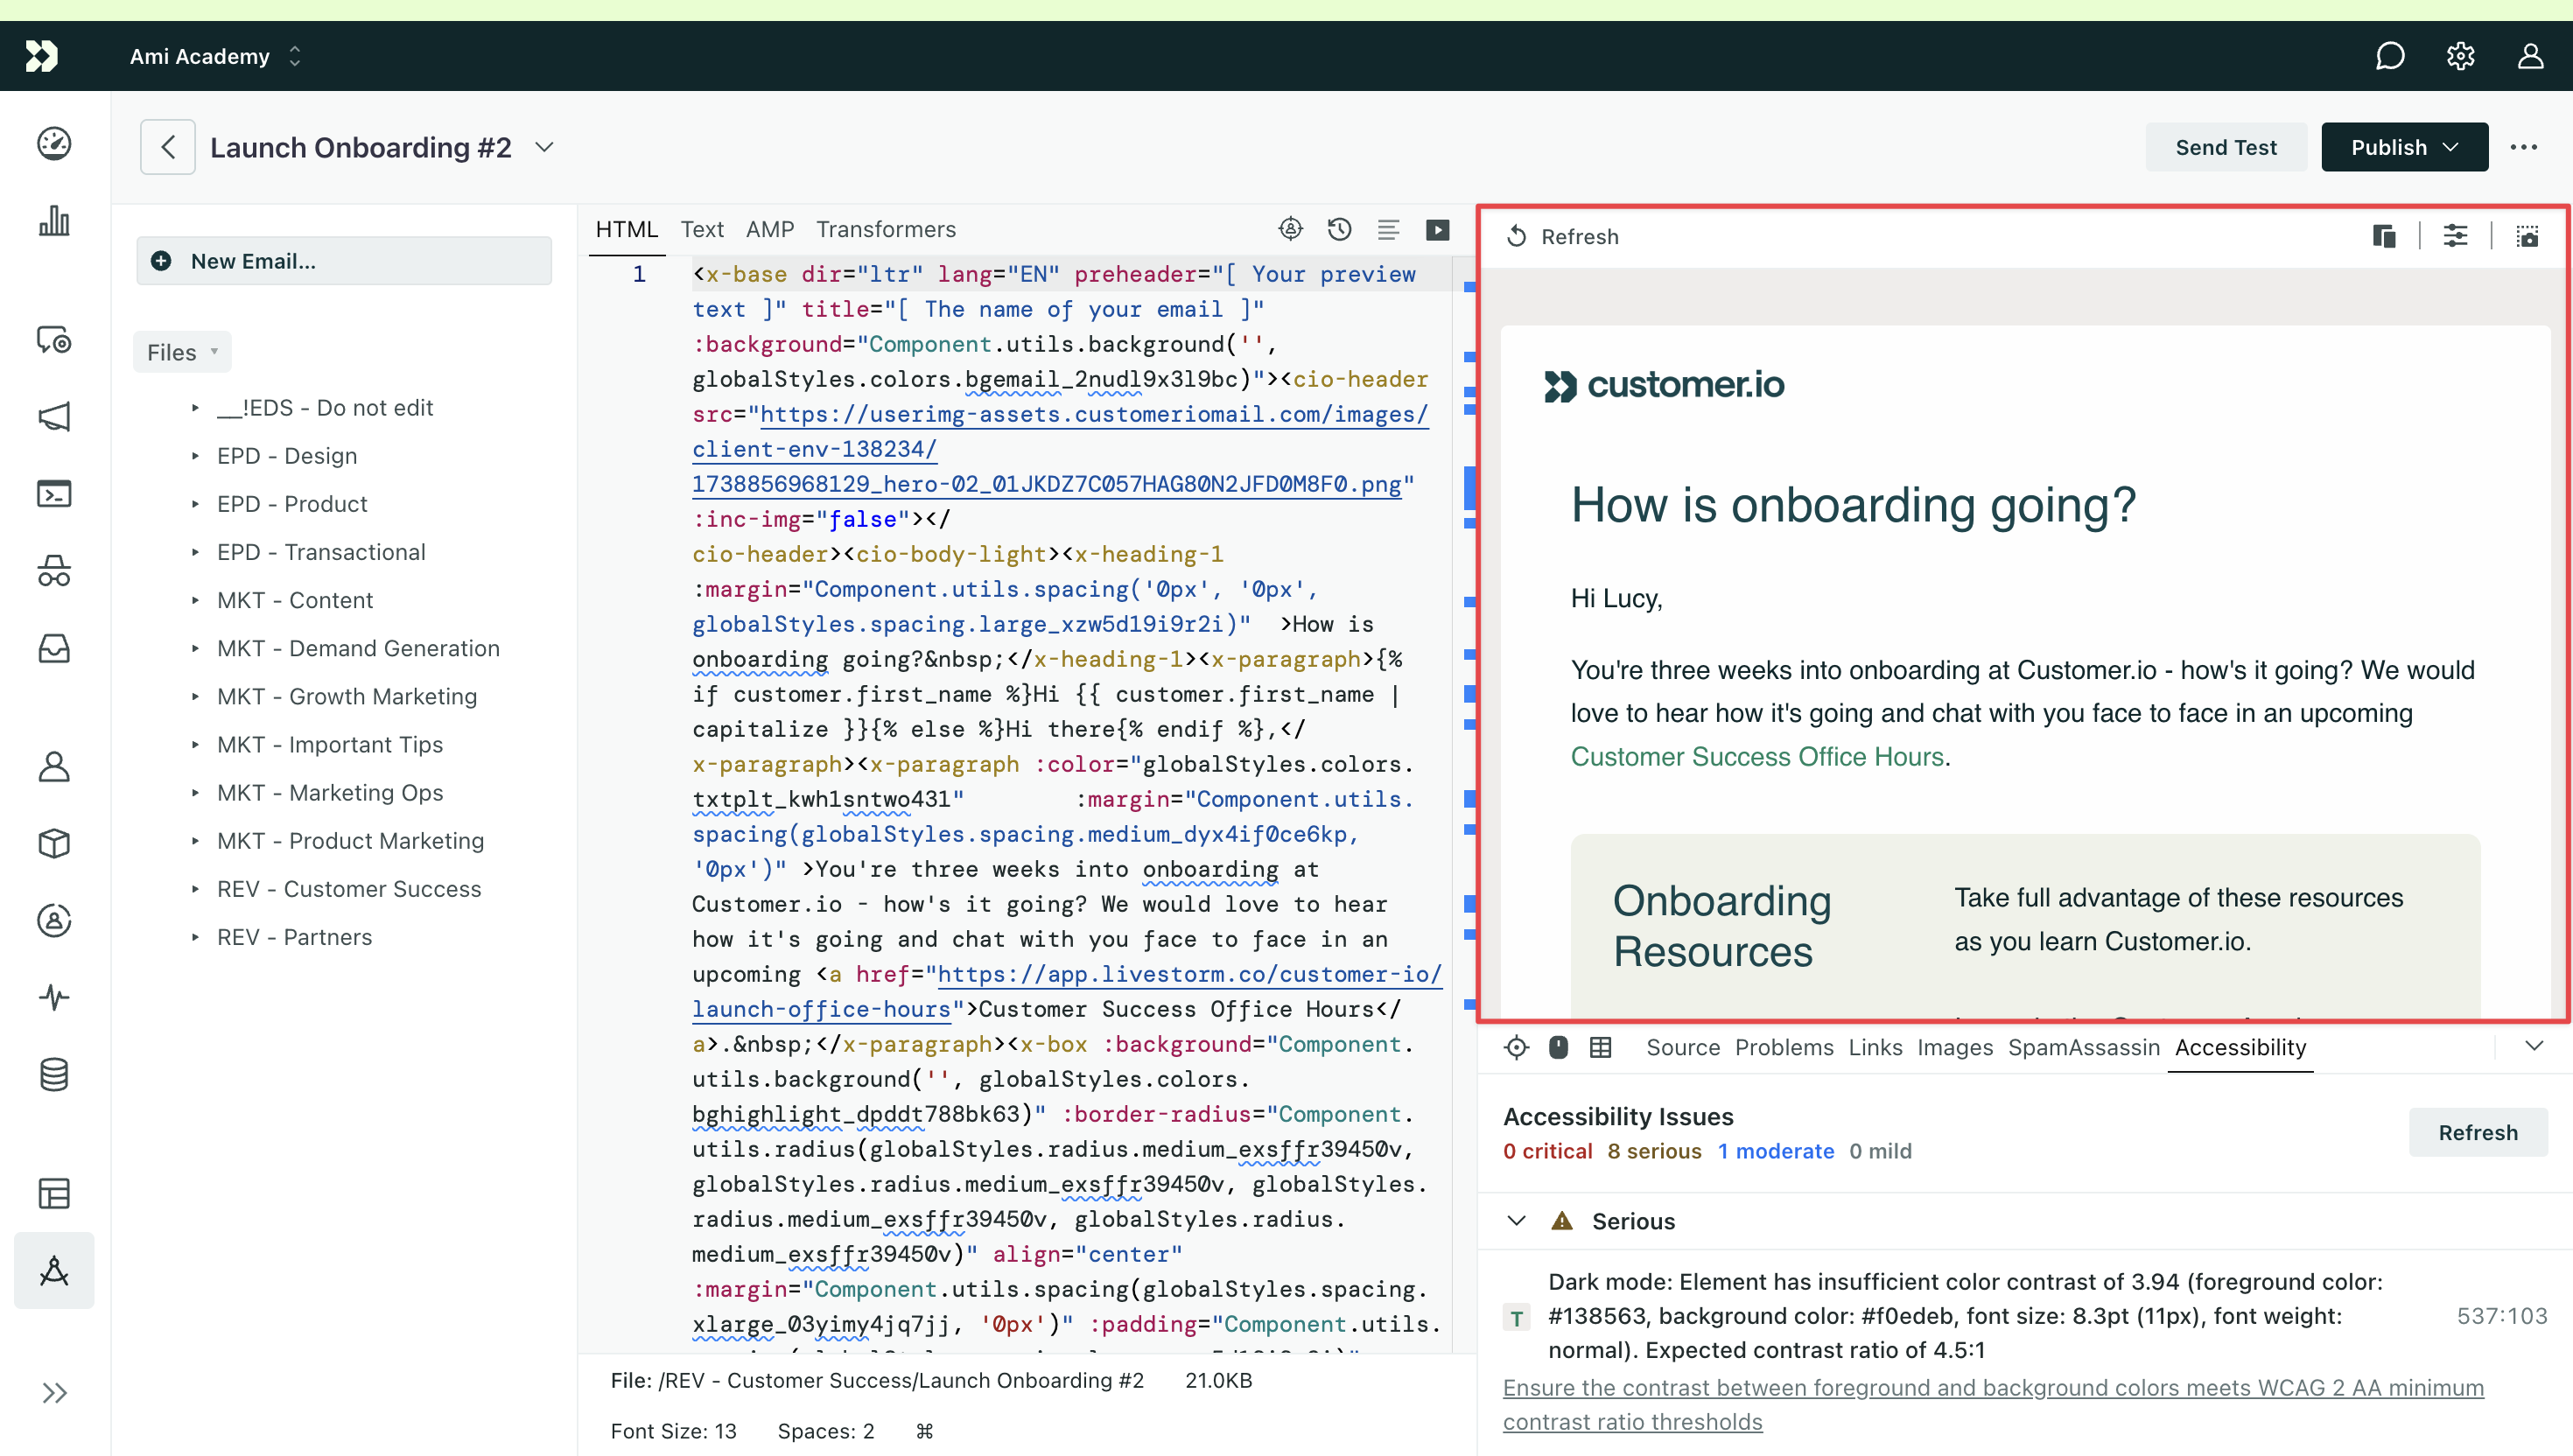Expand the REV - Customer Success folder
Image resolution: width=2573 pixels, height=1456 pixels.
[x=349, y=888]
